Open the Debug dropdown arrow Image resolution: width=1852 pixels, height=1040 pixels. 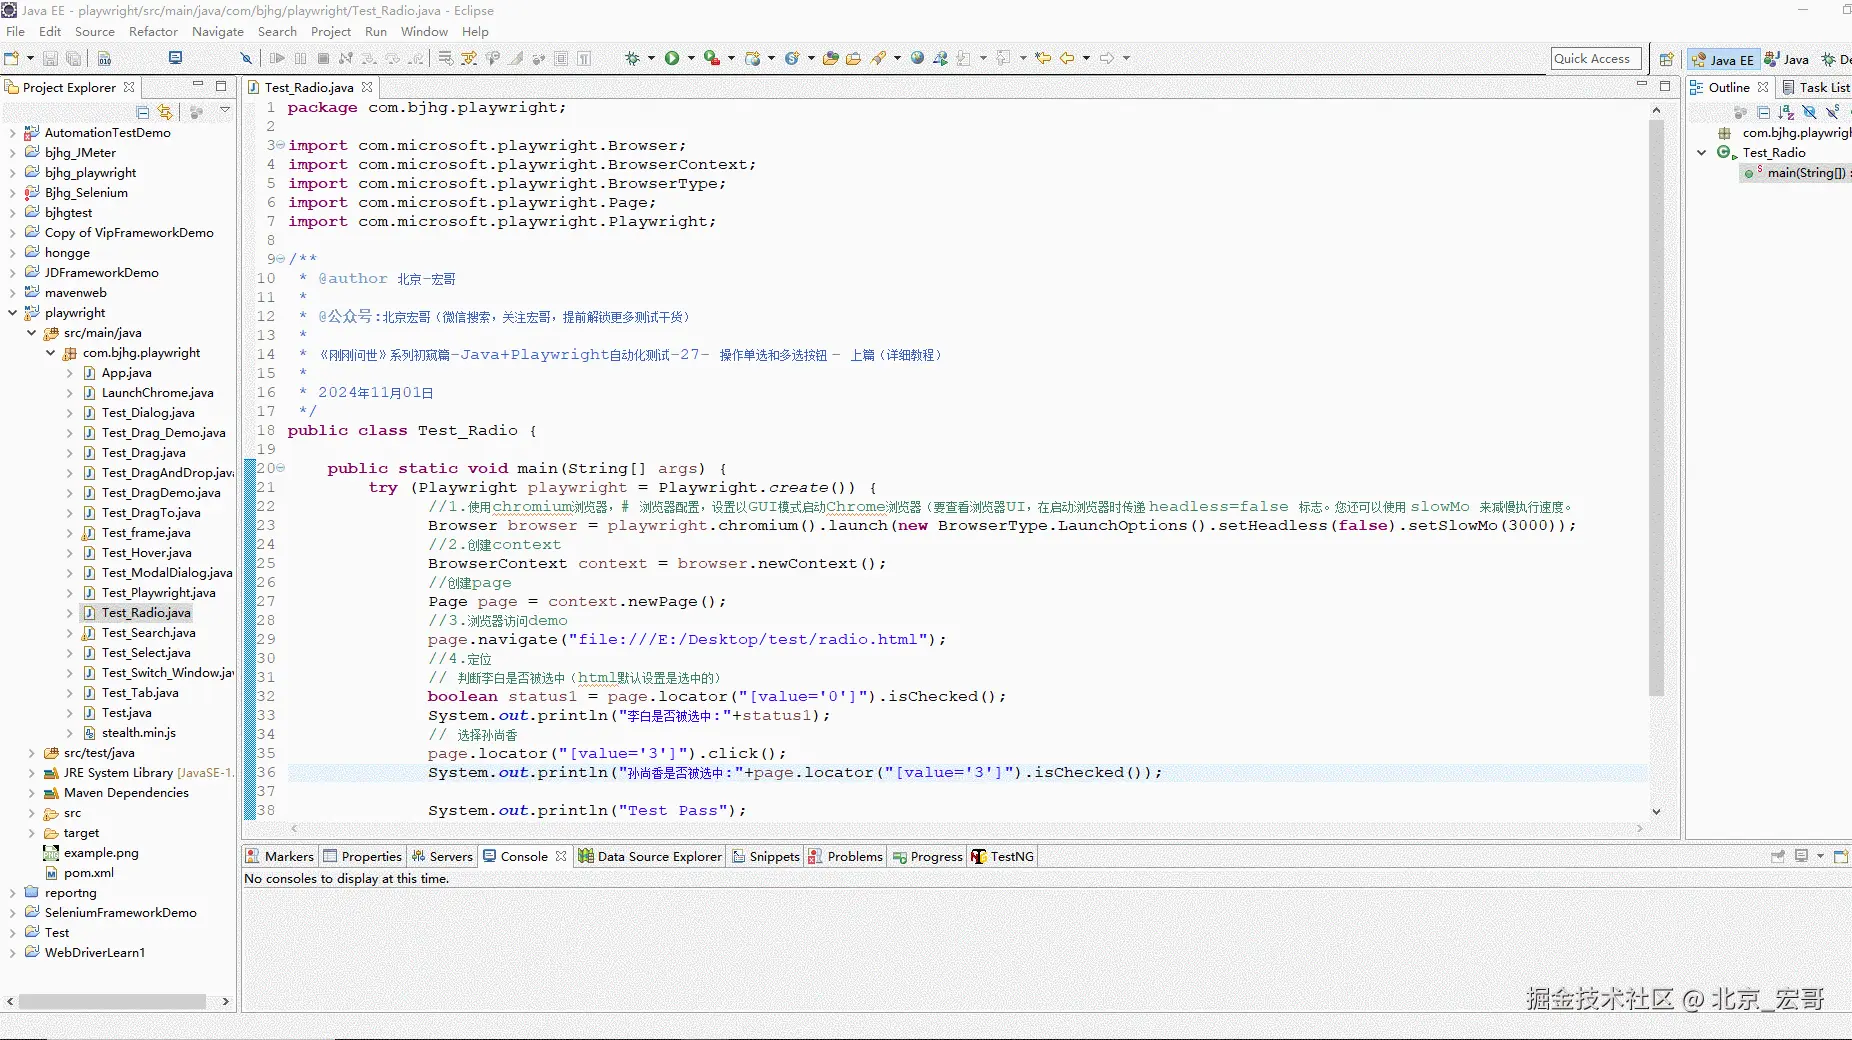[651, 58]
